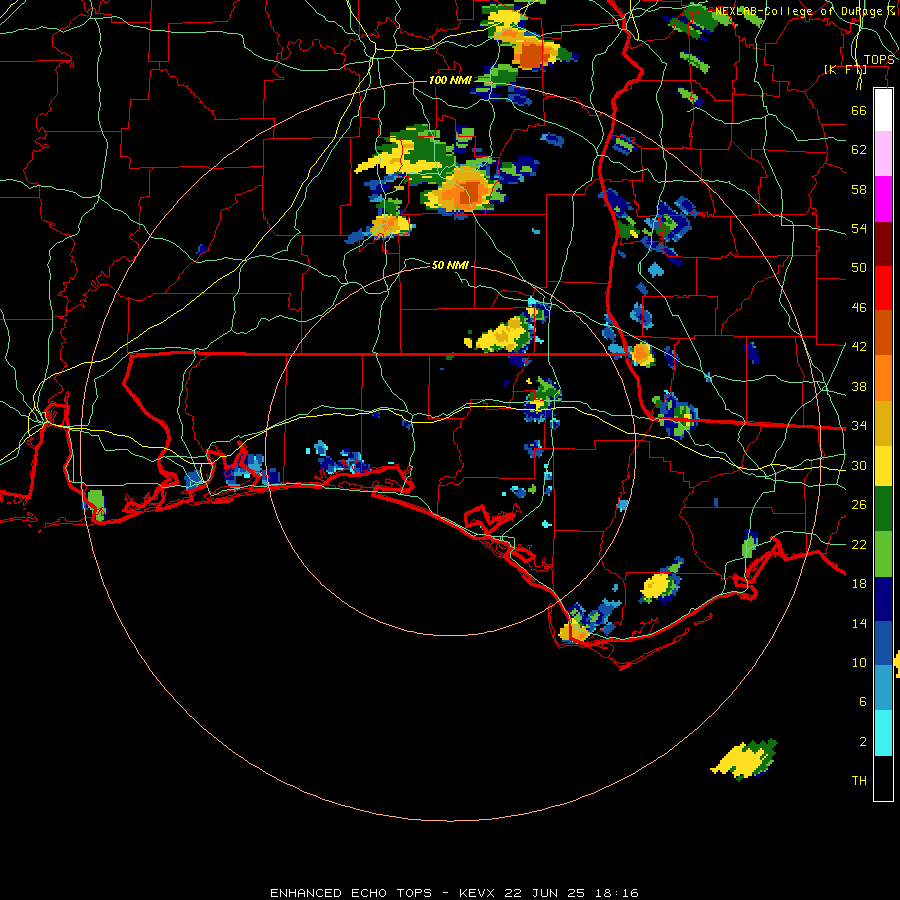Click the bright yellow legend swatch
The height and width of the screenshot is (900, 900).
[883, 465]
